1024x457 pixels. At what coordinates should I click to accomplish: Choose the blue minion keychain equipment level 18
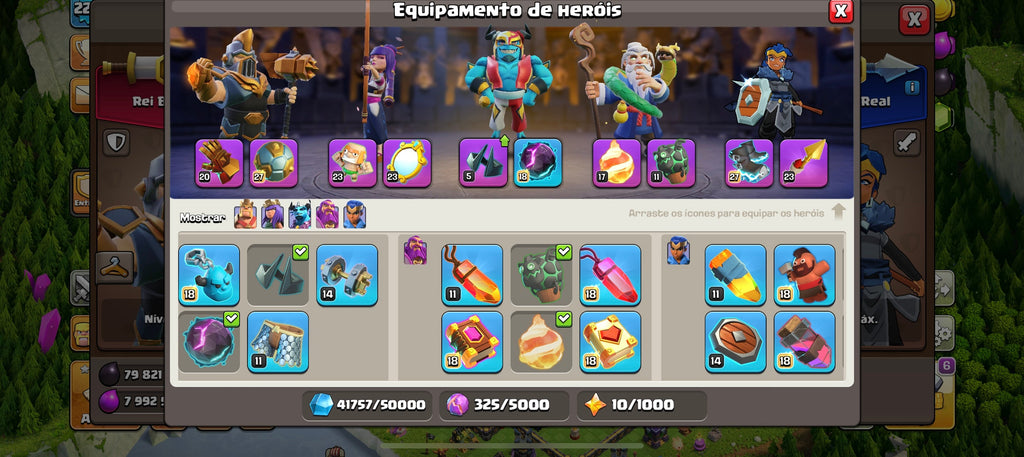pyautogui.click(x=209, y=275)
